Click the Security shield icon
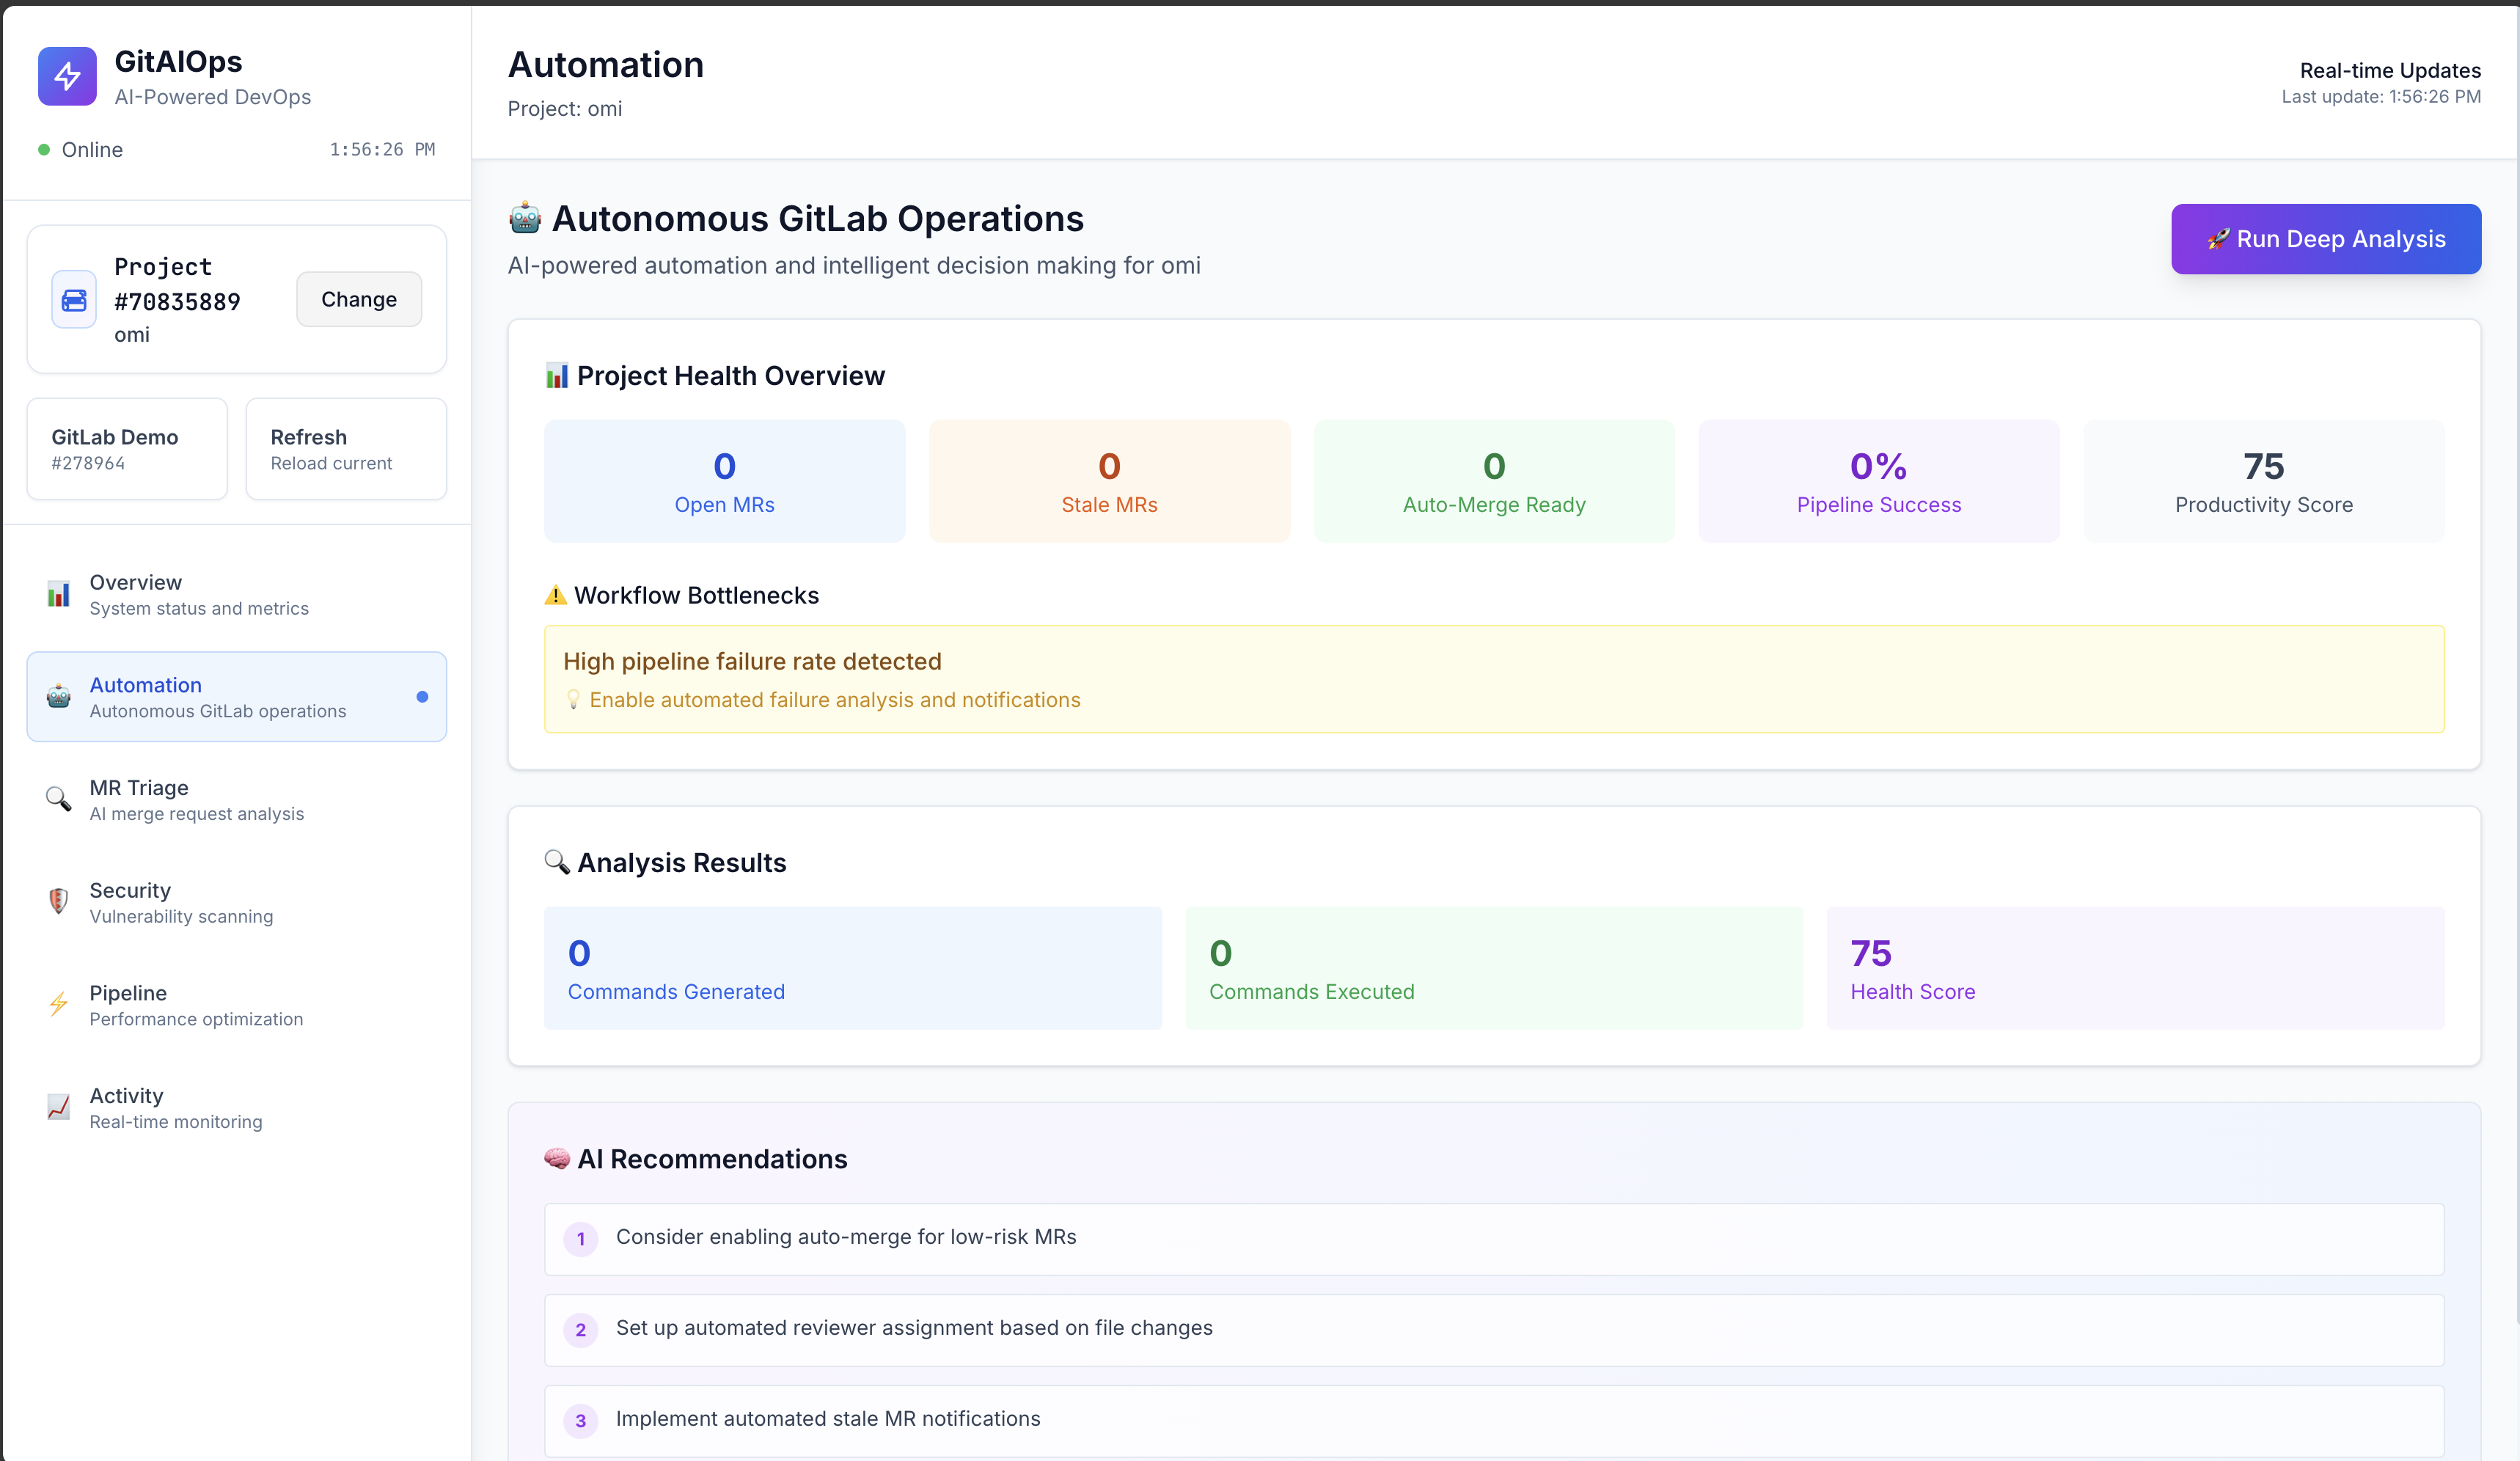This screenshot has height=1461, width=2520. [59, 902]
